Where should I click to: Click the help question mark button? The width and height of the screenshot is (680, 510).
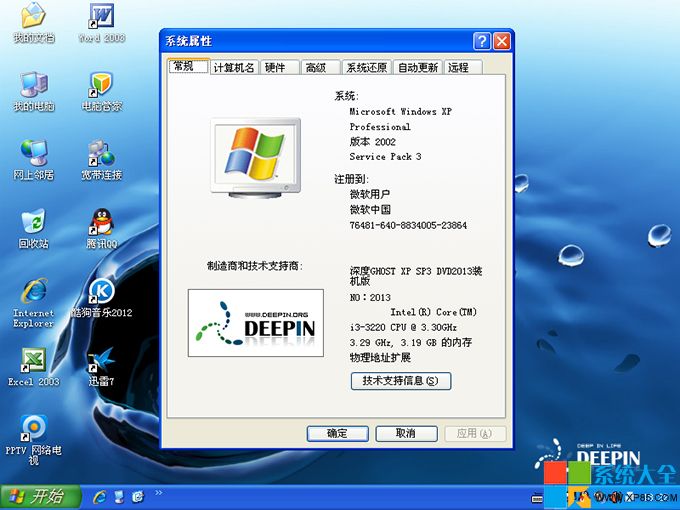[482, 41]
